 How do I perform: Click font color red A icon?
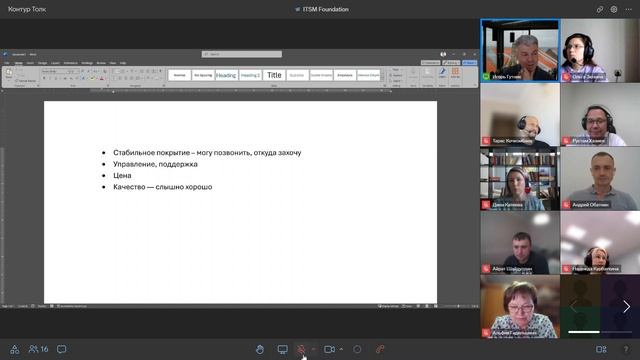tap(102, 78)
